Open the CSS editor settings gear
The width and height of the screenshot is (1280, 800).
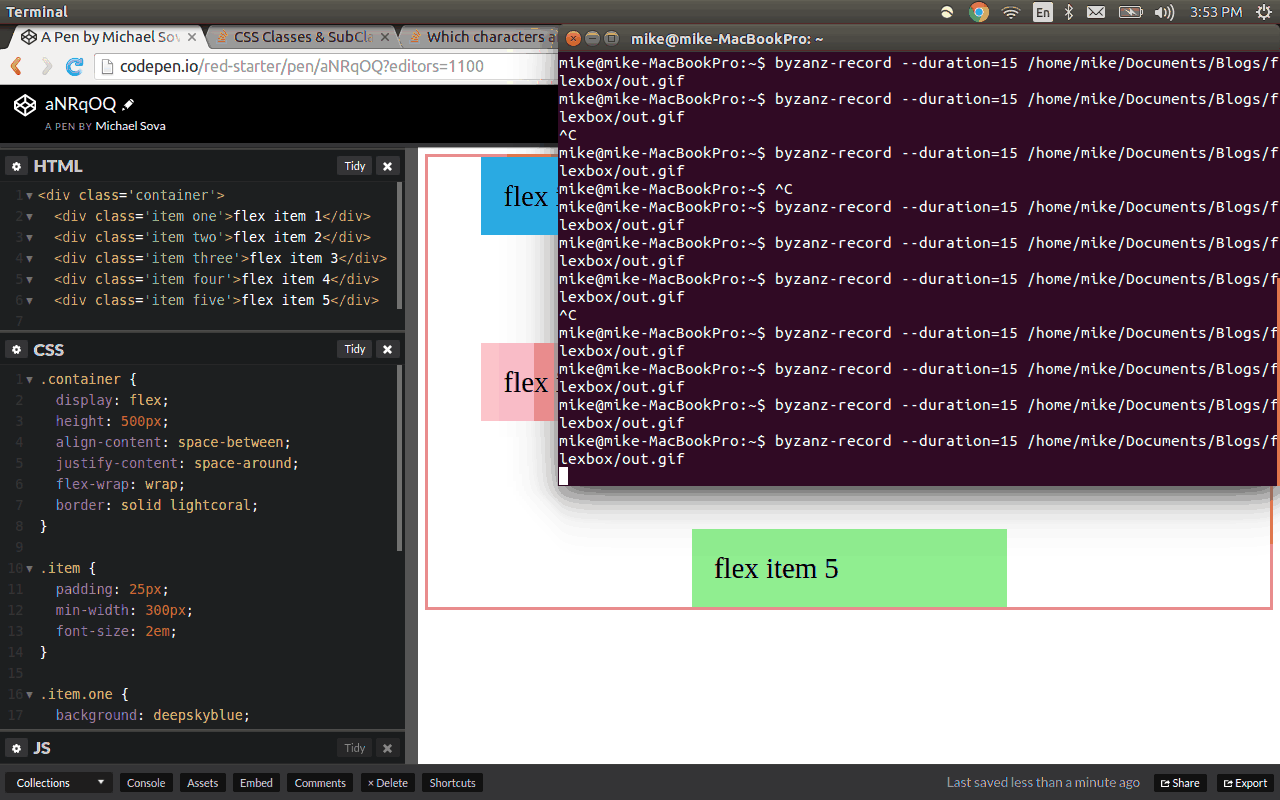tap(16, 349)
